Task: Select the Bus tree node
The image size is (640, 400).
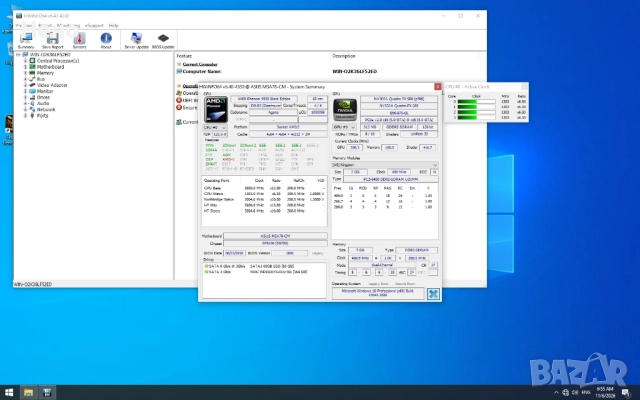Action: [x=41, y=79]
